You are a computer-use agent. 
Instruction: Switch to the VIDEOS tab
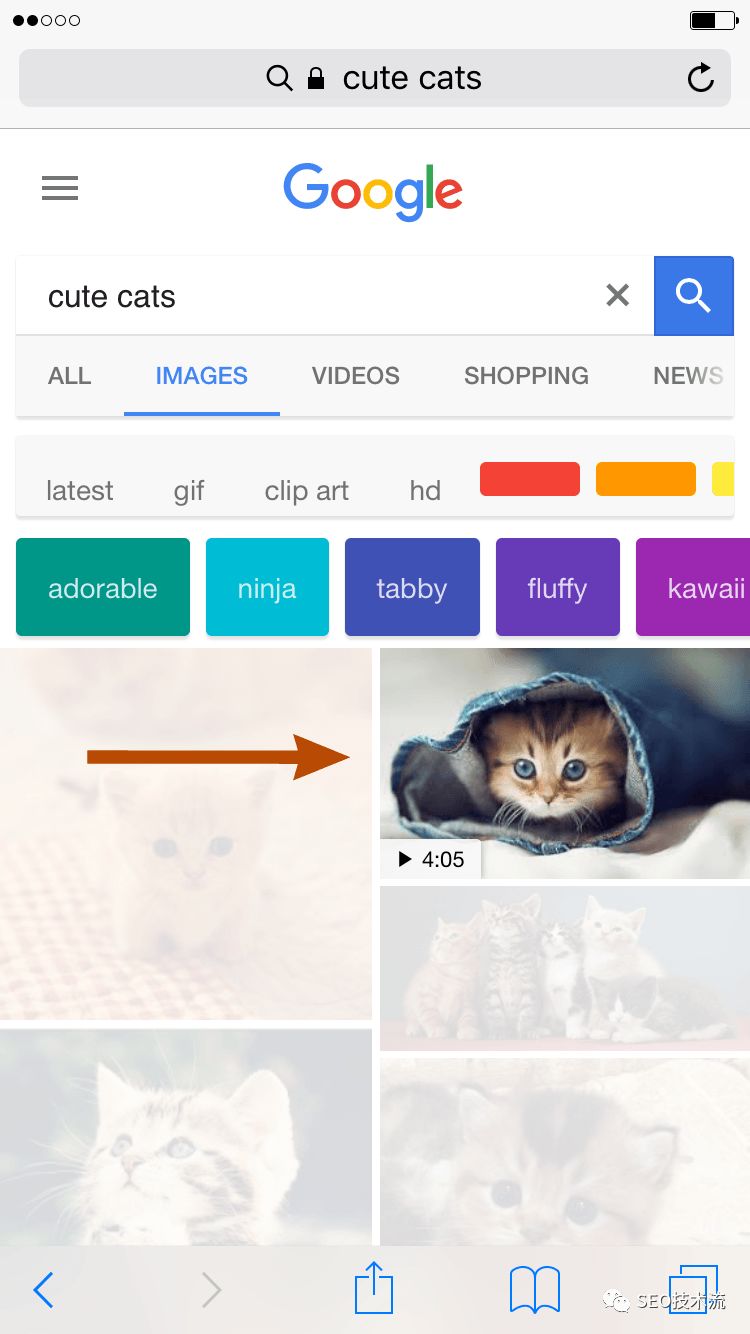point(355,376)
